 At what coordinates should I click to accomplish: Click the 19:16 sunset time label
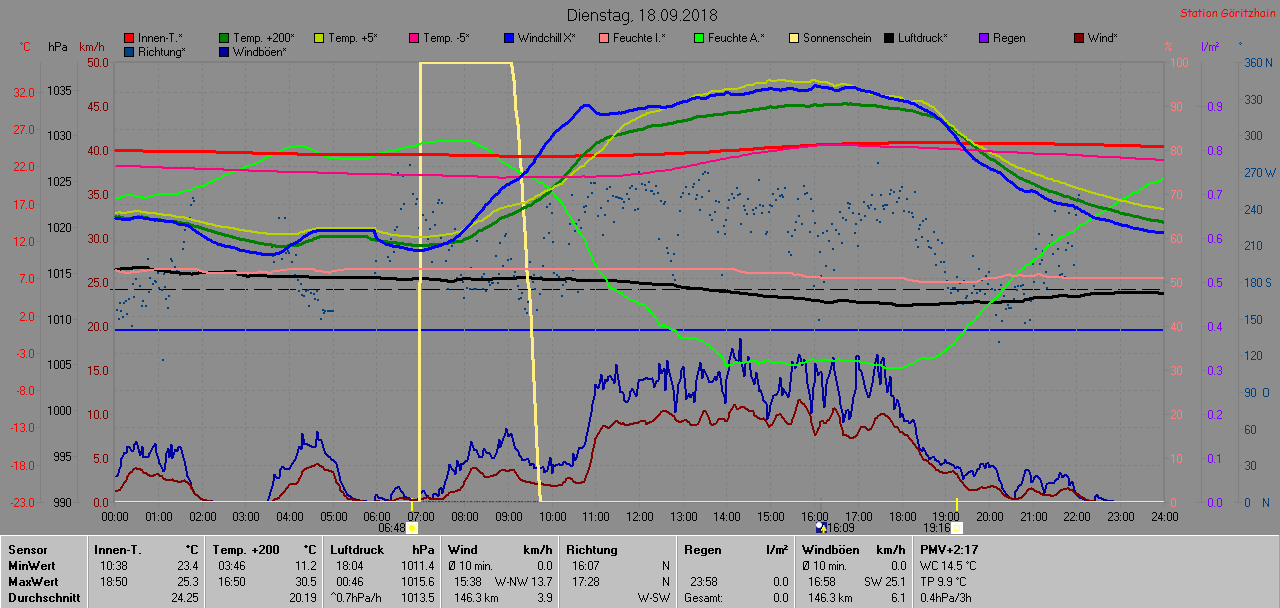coord(936,528)
